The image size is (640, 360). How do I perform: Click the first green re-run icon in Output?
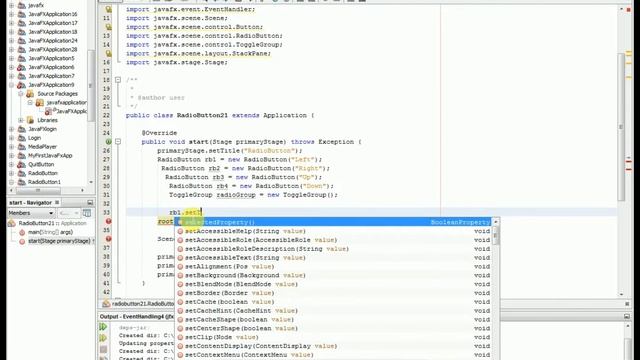click(103, 327)
